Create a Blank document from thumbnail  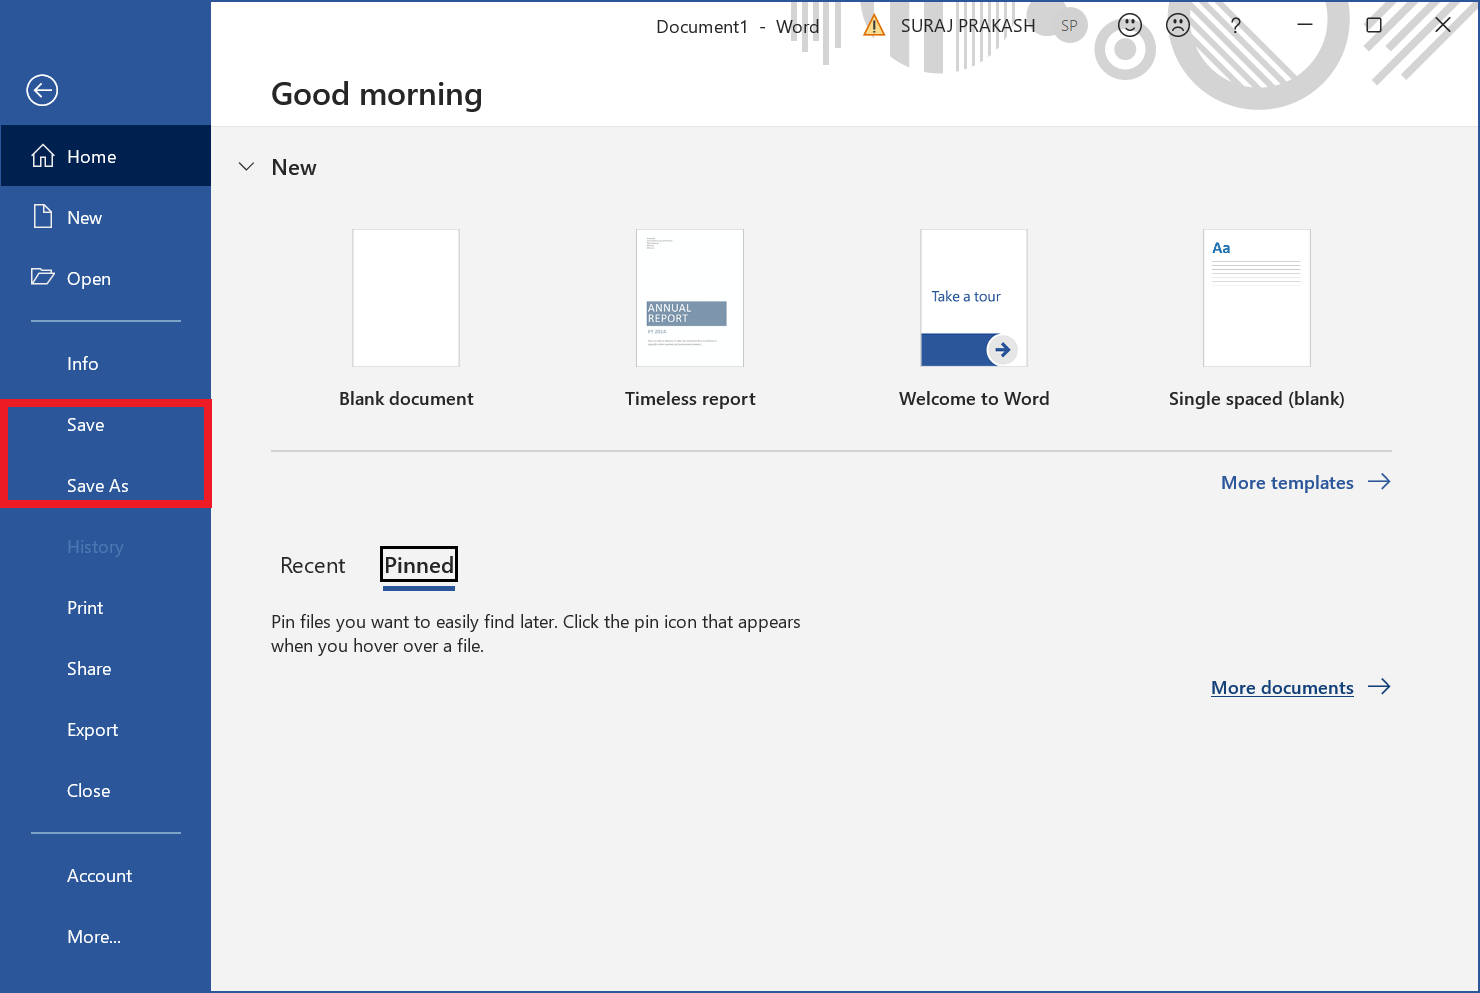pos(406,298)
